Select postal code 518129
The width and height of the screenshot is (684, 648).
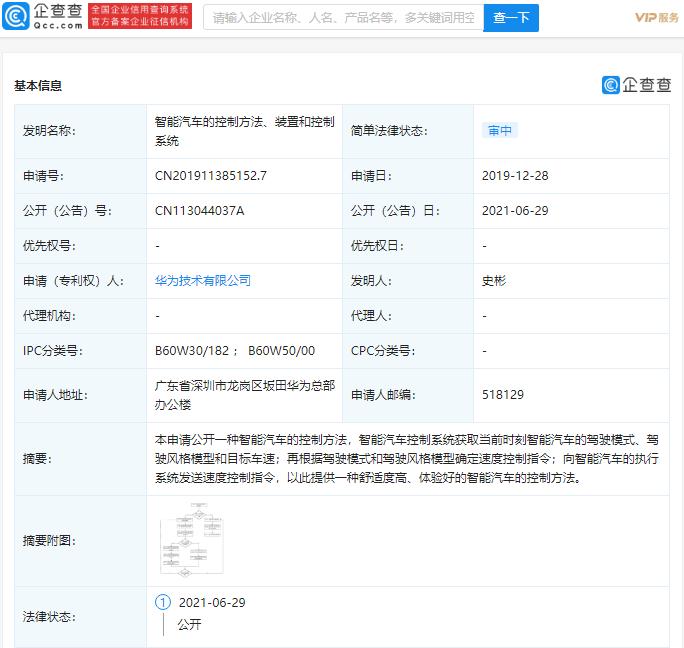[503, 395]
